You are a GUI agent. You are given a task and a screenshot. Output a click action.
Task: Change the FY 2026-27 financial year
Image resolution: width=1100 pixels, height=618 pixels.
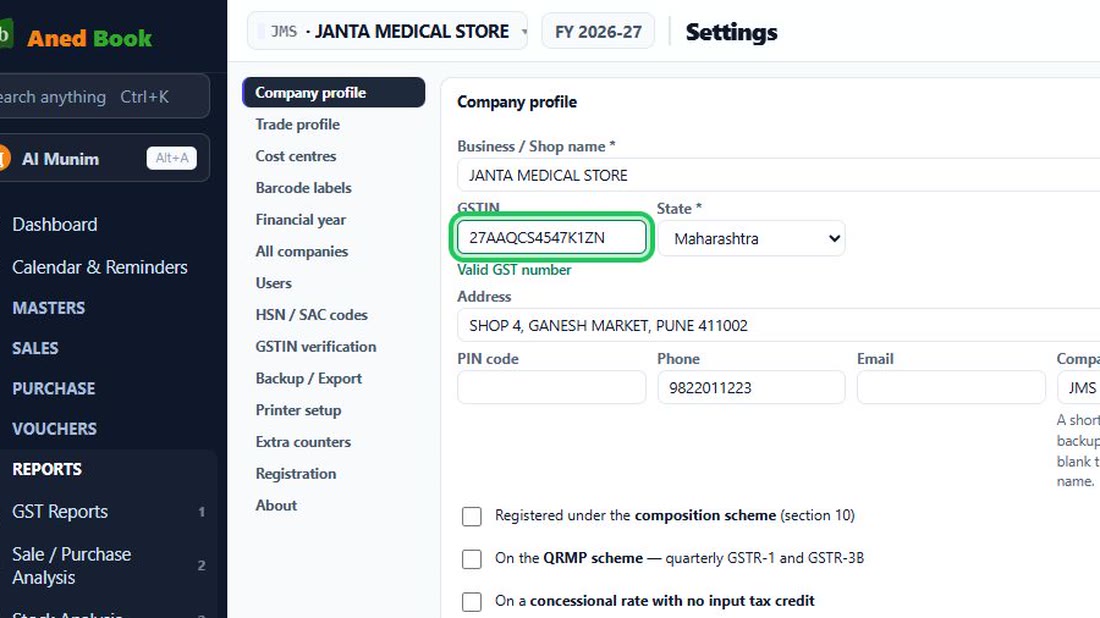coord(598,32)
